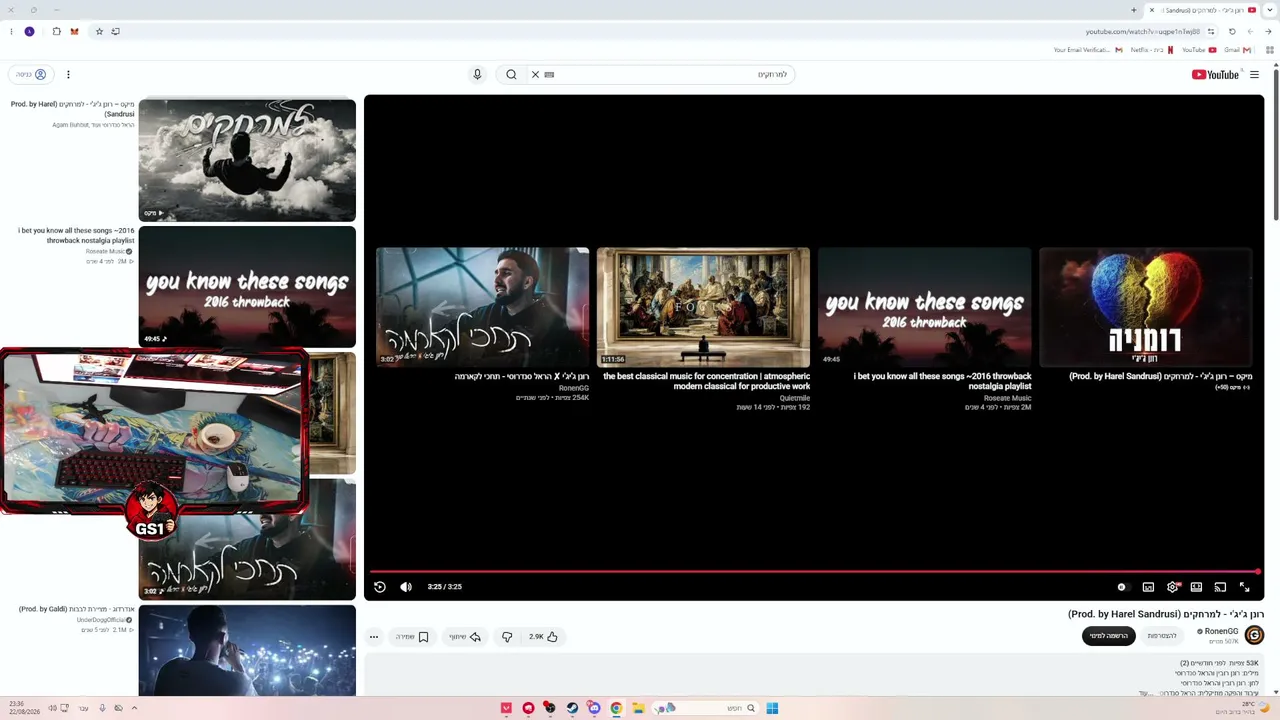Open the on-screen keyboard in search box

pyautogui.click(x=549, y=74)
